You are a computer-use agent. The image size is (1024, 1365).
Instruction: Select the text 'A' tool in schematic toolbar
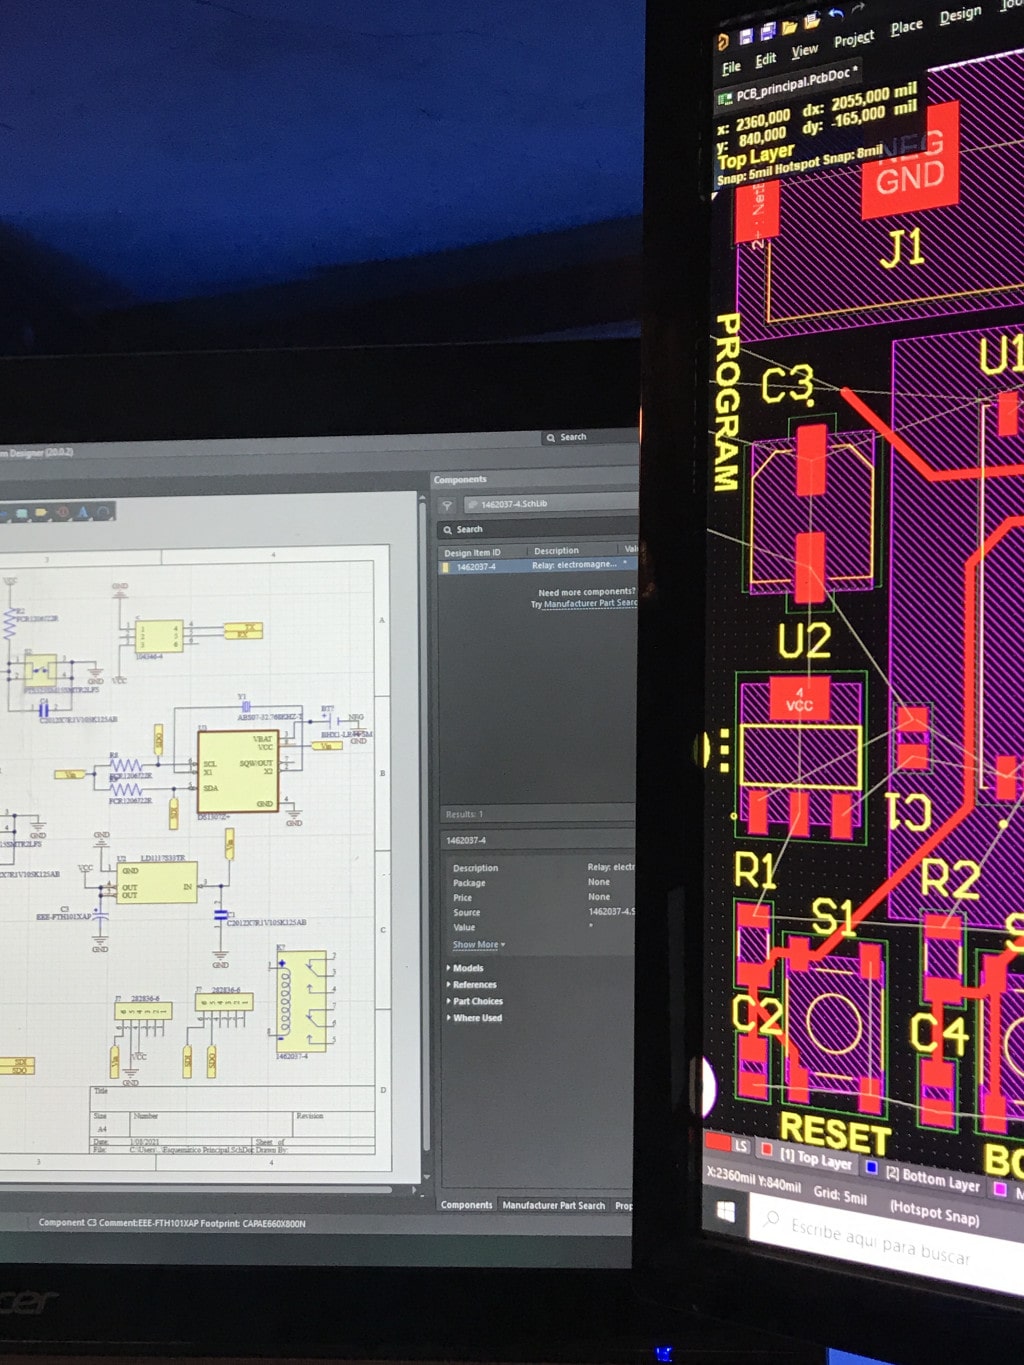pyautogui.click(x=83, y=513)
